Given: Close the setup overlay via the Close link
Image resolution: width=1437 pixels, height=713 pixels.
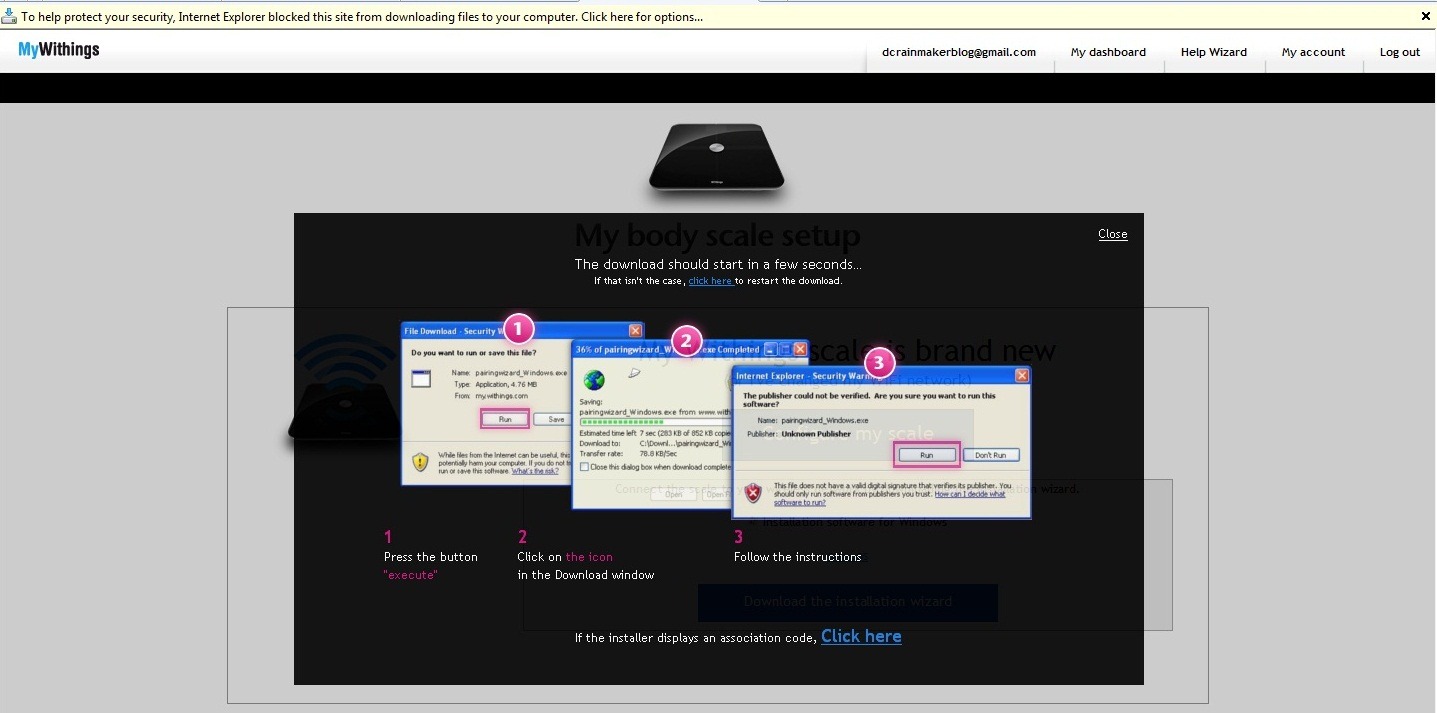Looking at the screenshot, I should 1113,234.
